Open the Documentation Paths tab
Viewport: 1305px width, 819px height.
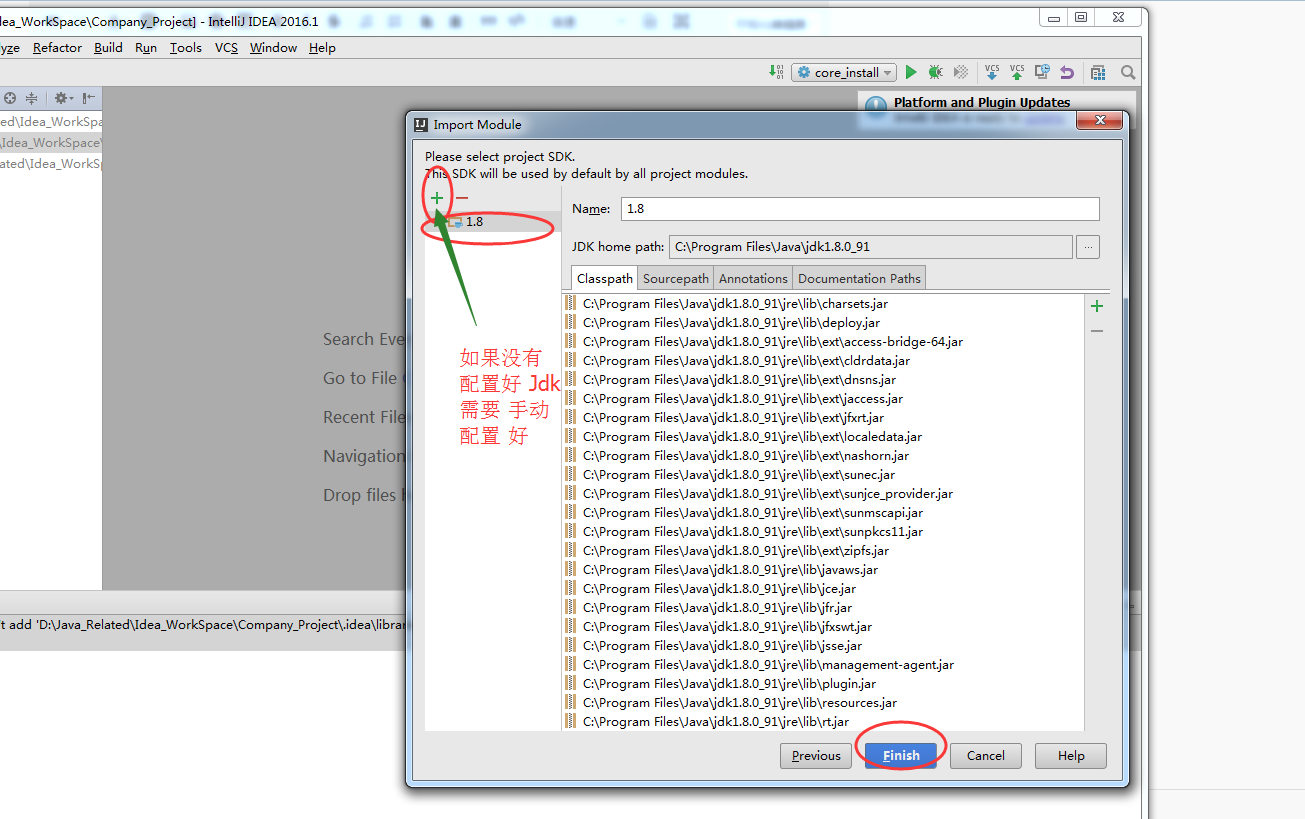pos(859,278)
